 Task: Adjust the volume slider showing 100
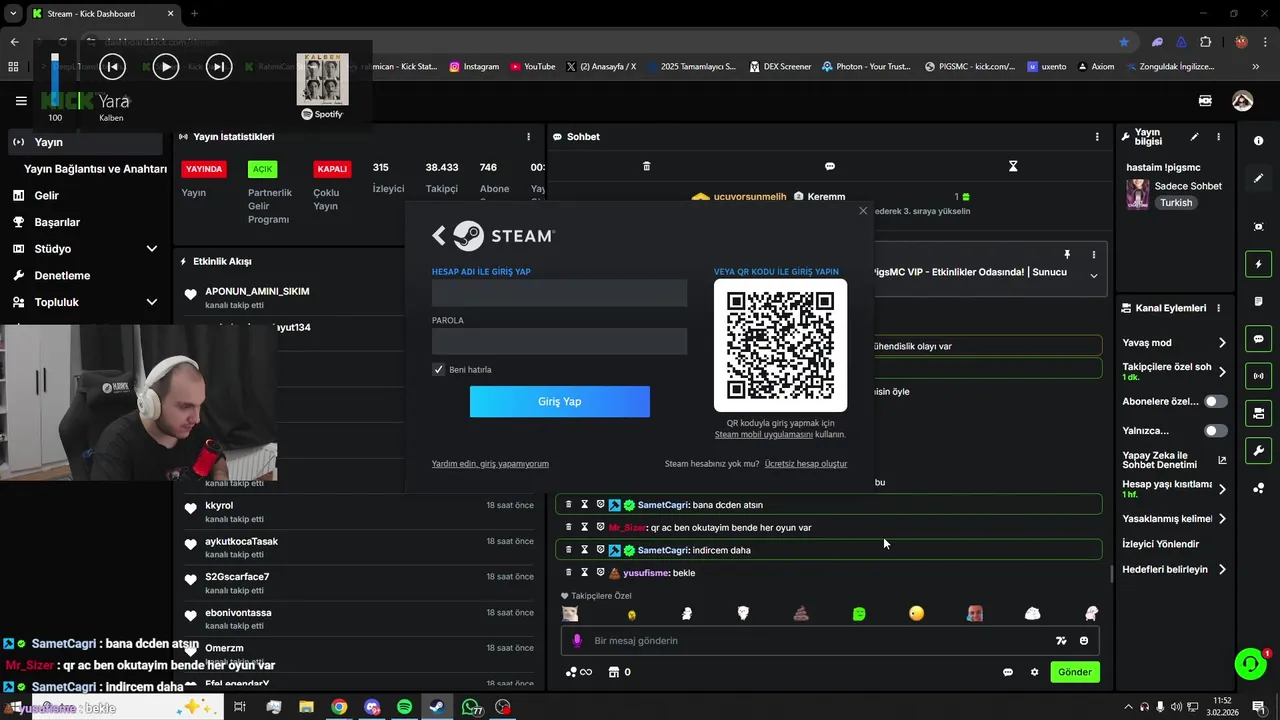pos(55,81)
